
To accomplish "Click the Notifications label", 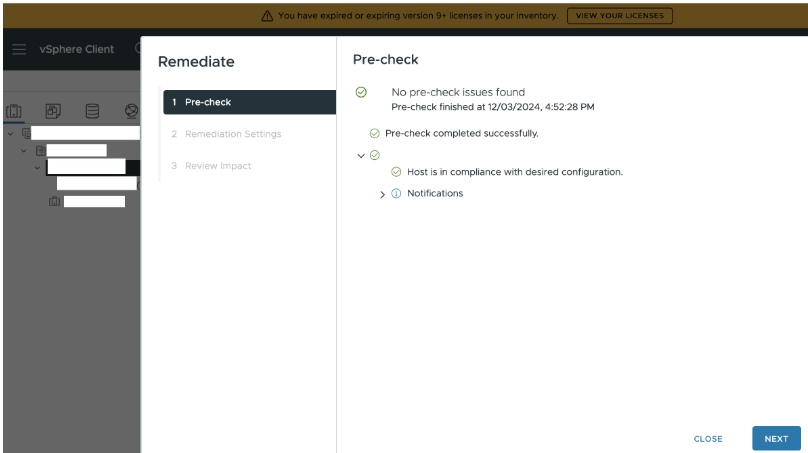I will coord(435,193).
